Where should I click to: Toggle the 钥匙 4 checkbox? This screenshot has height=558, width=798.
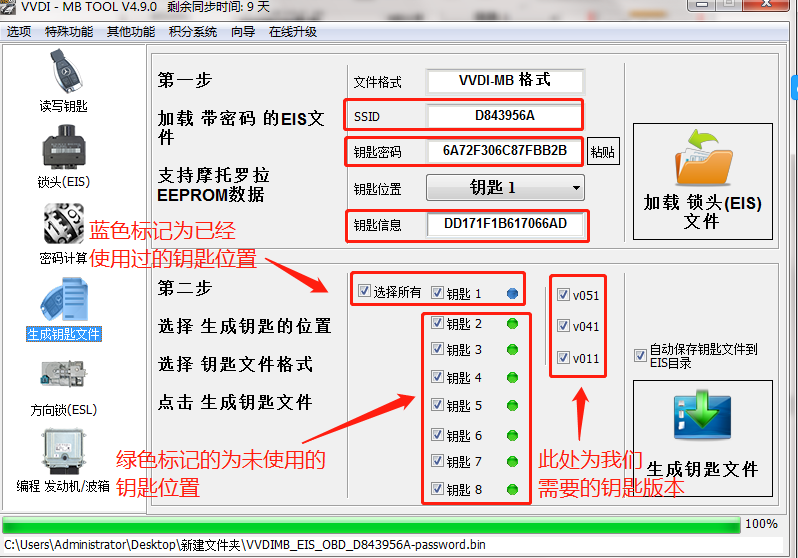coord(437,377)
